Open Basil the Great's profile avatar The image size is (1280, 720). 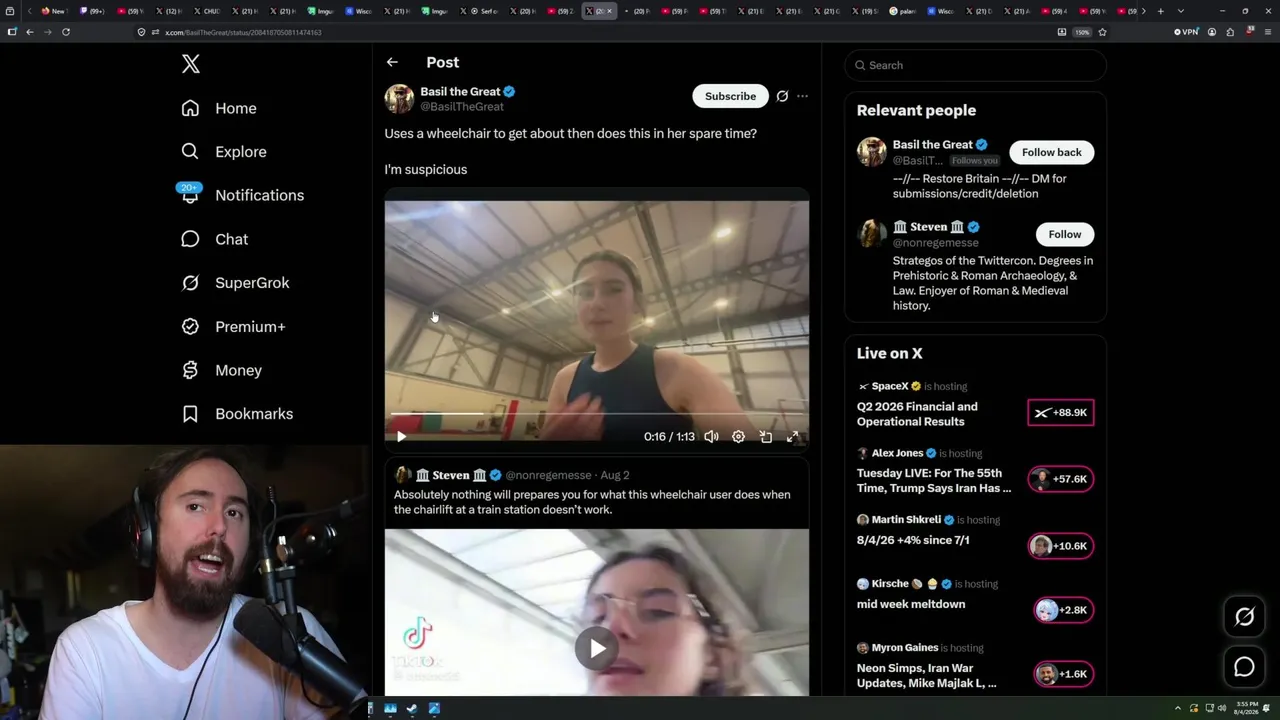point(399,98)
